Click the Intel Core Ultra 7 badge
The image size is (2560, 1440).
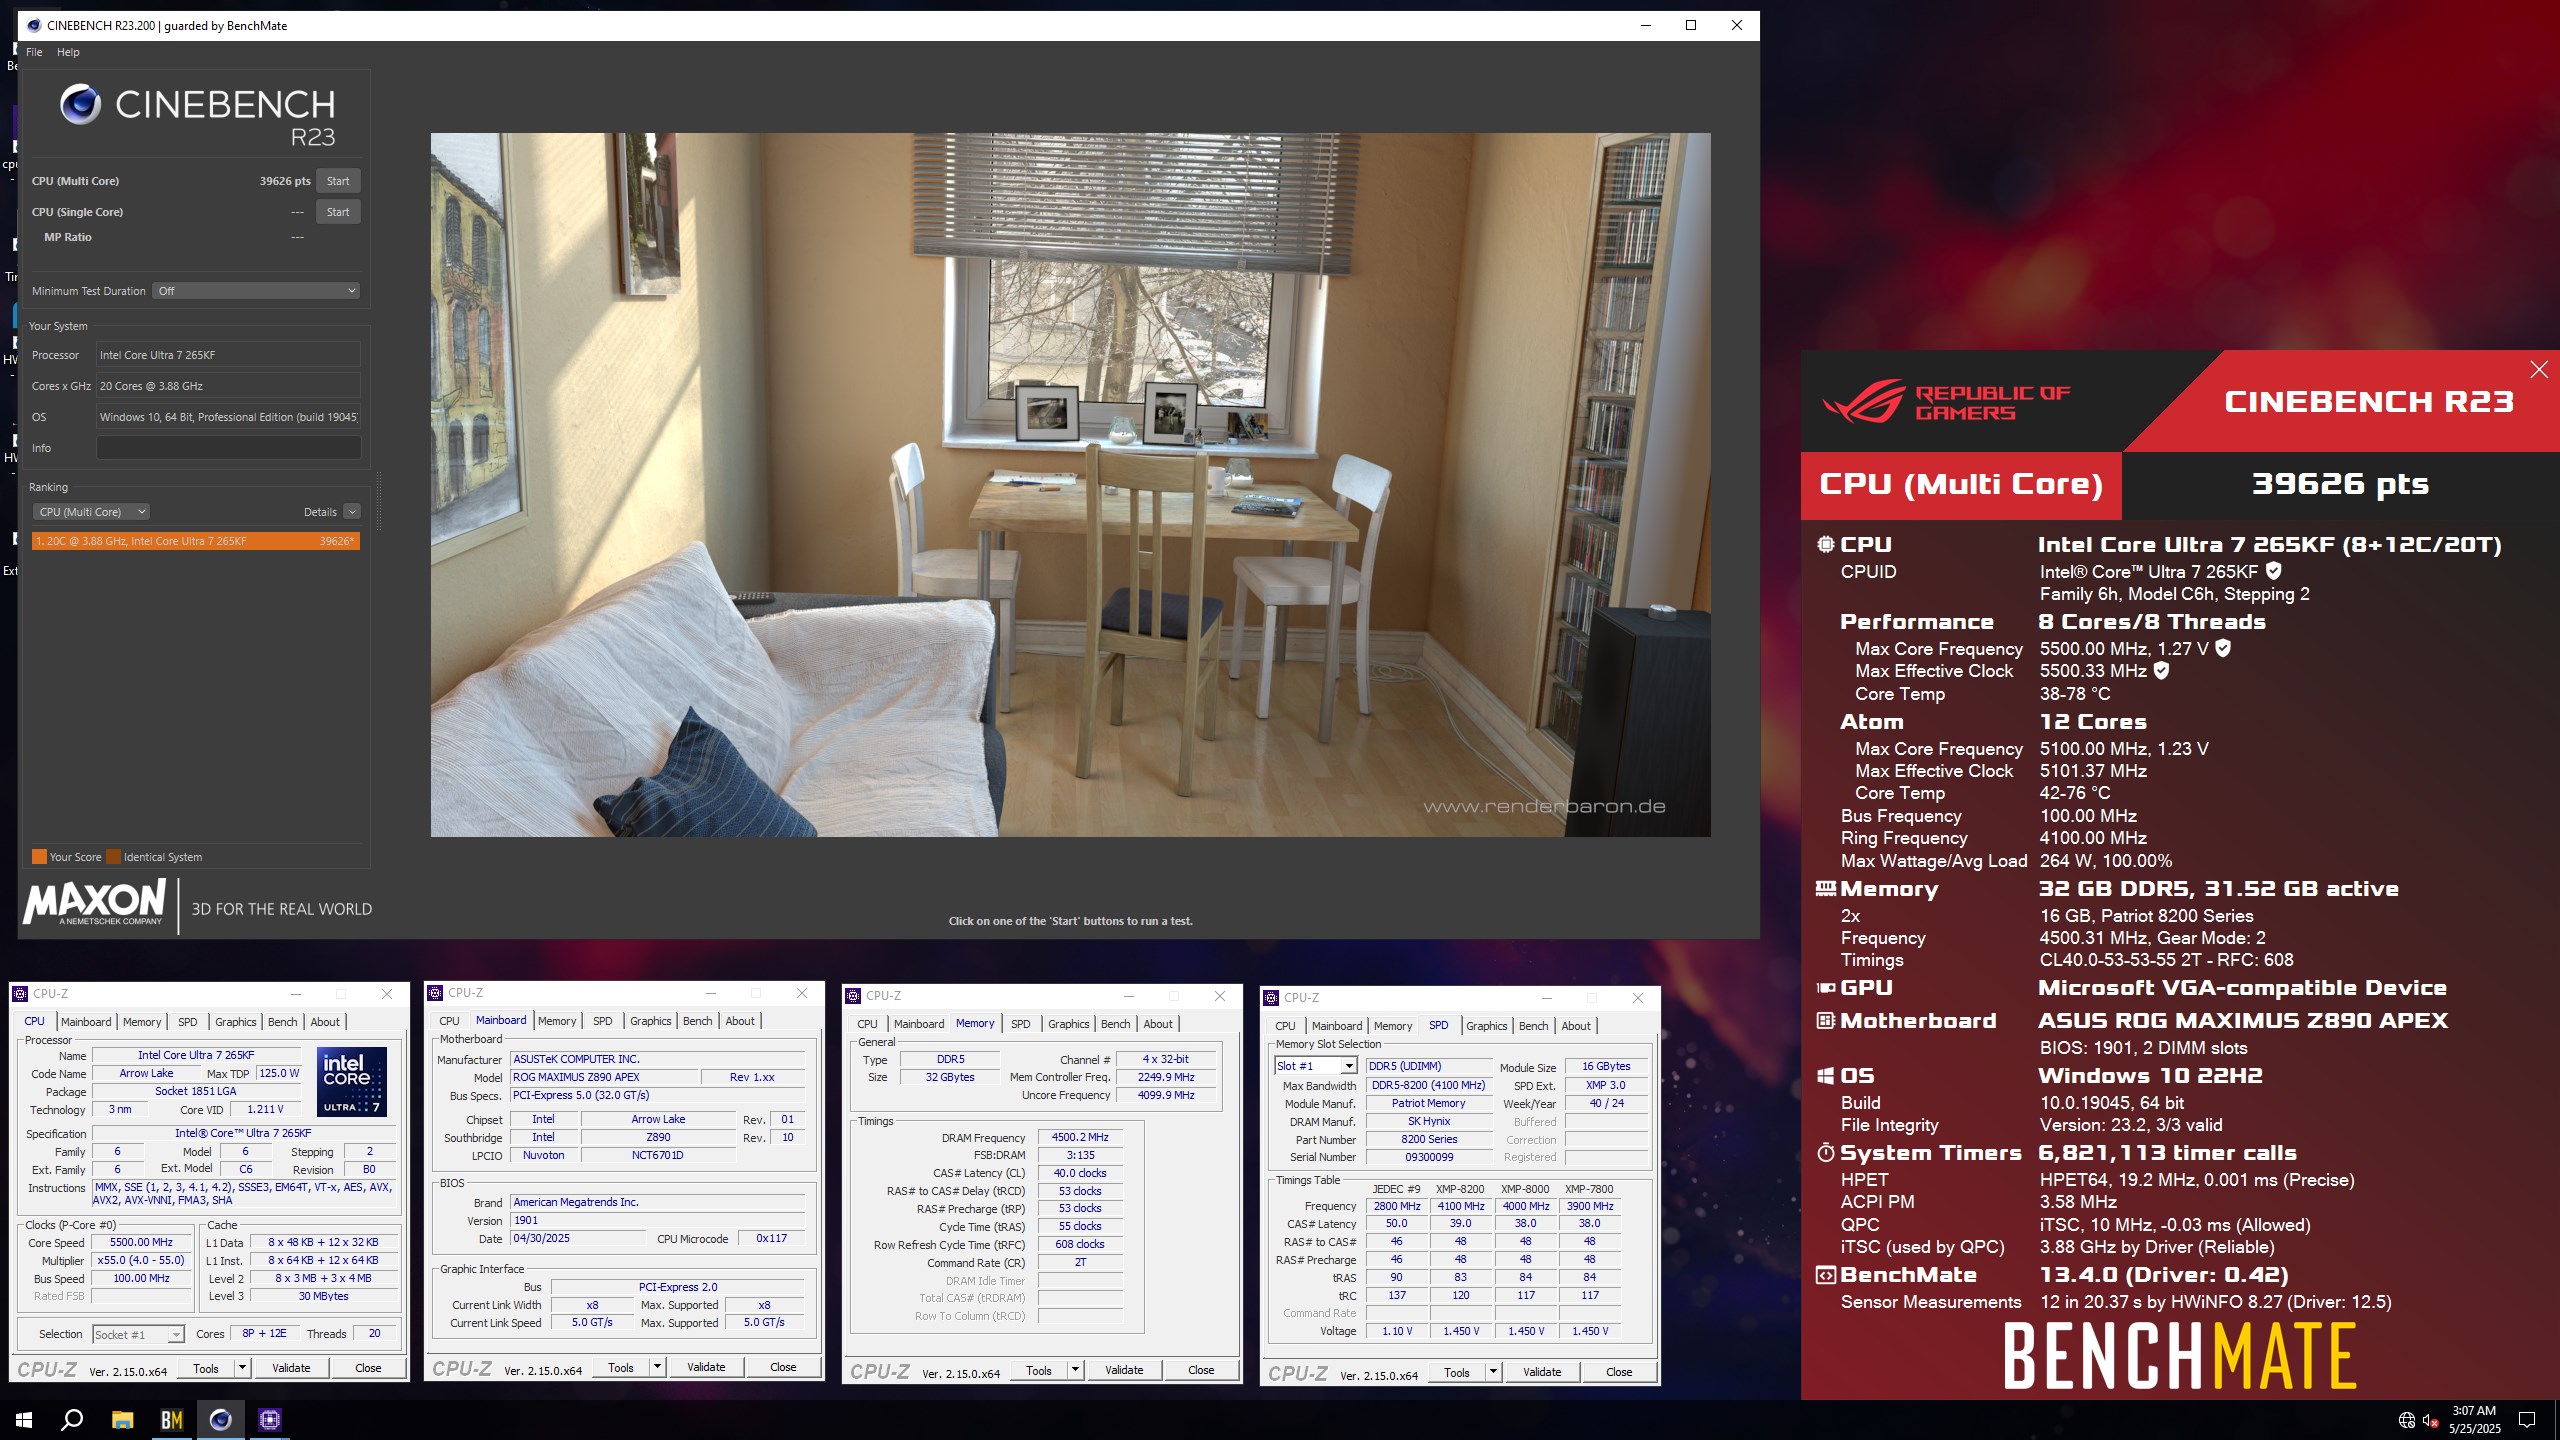click(352, 1081)
